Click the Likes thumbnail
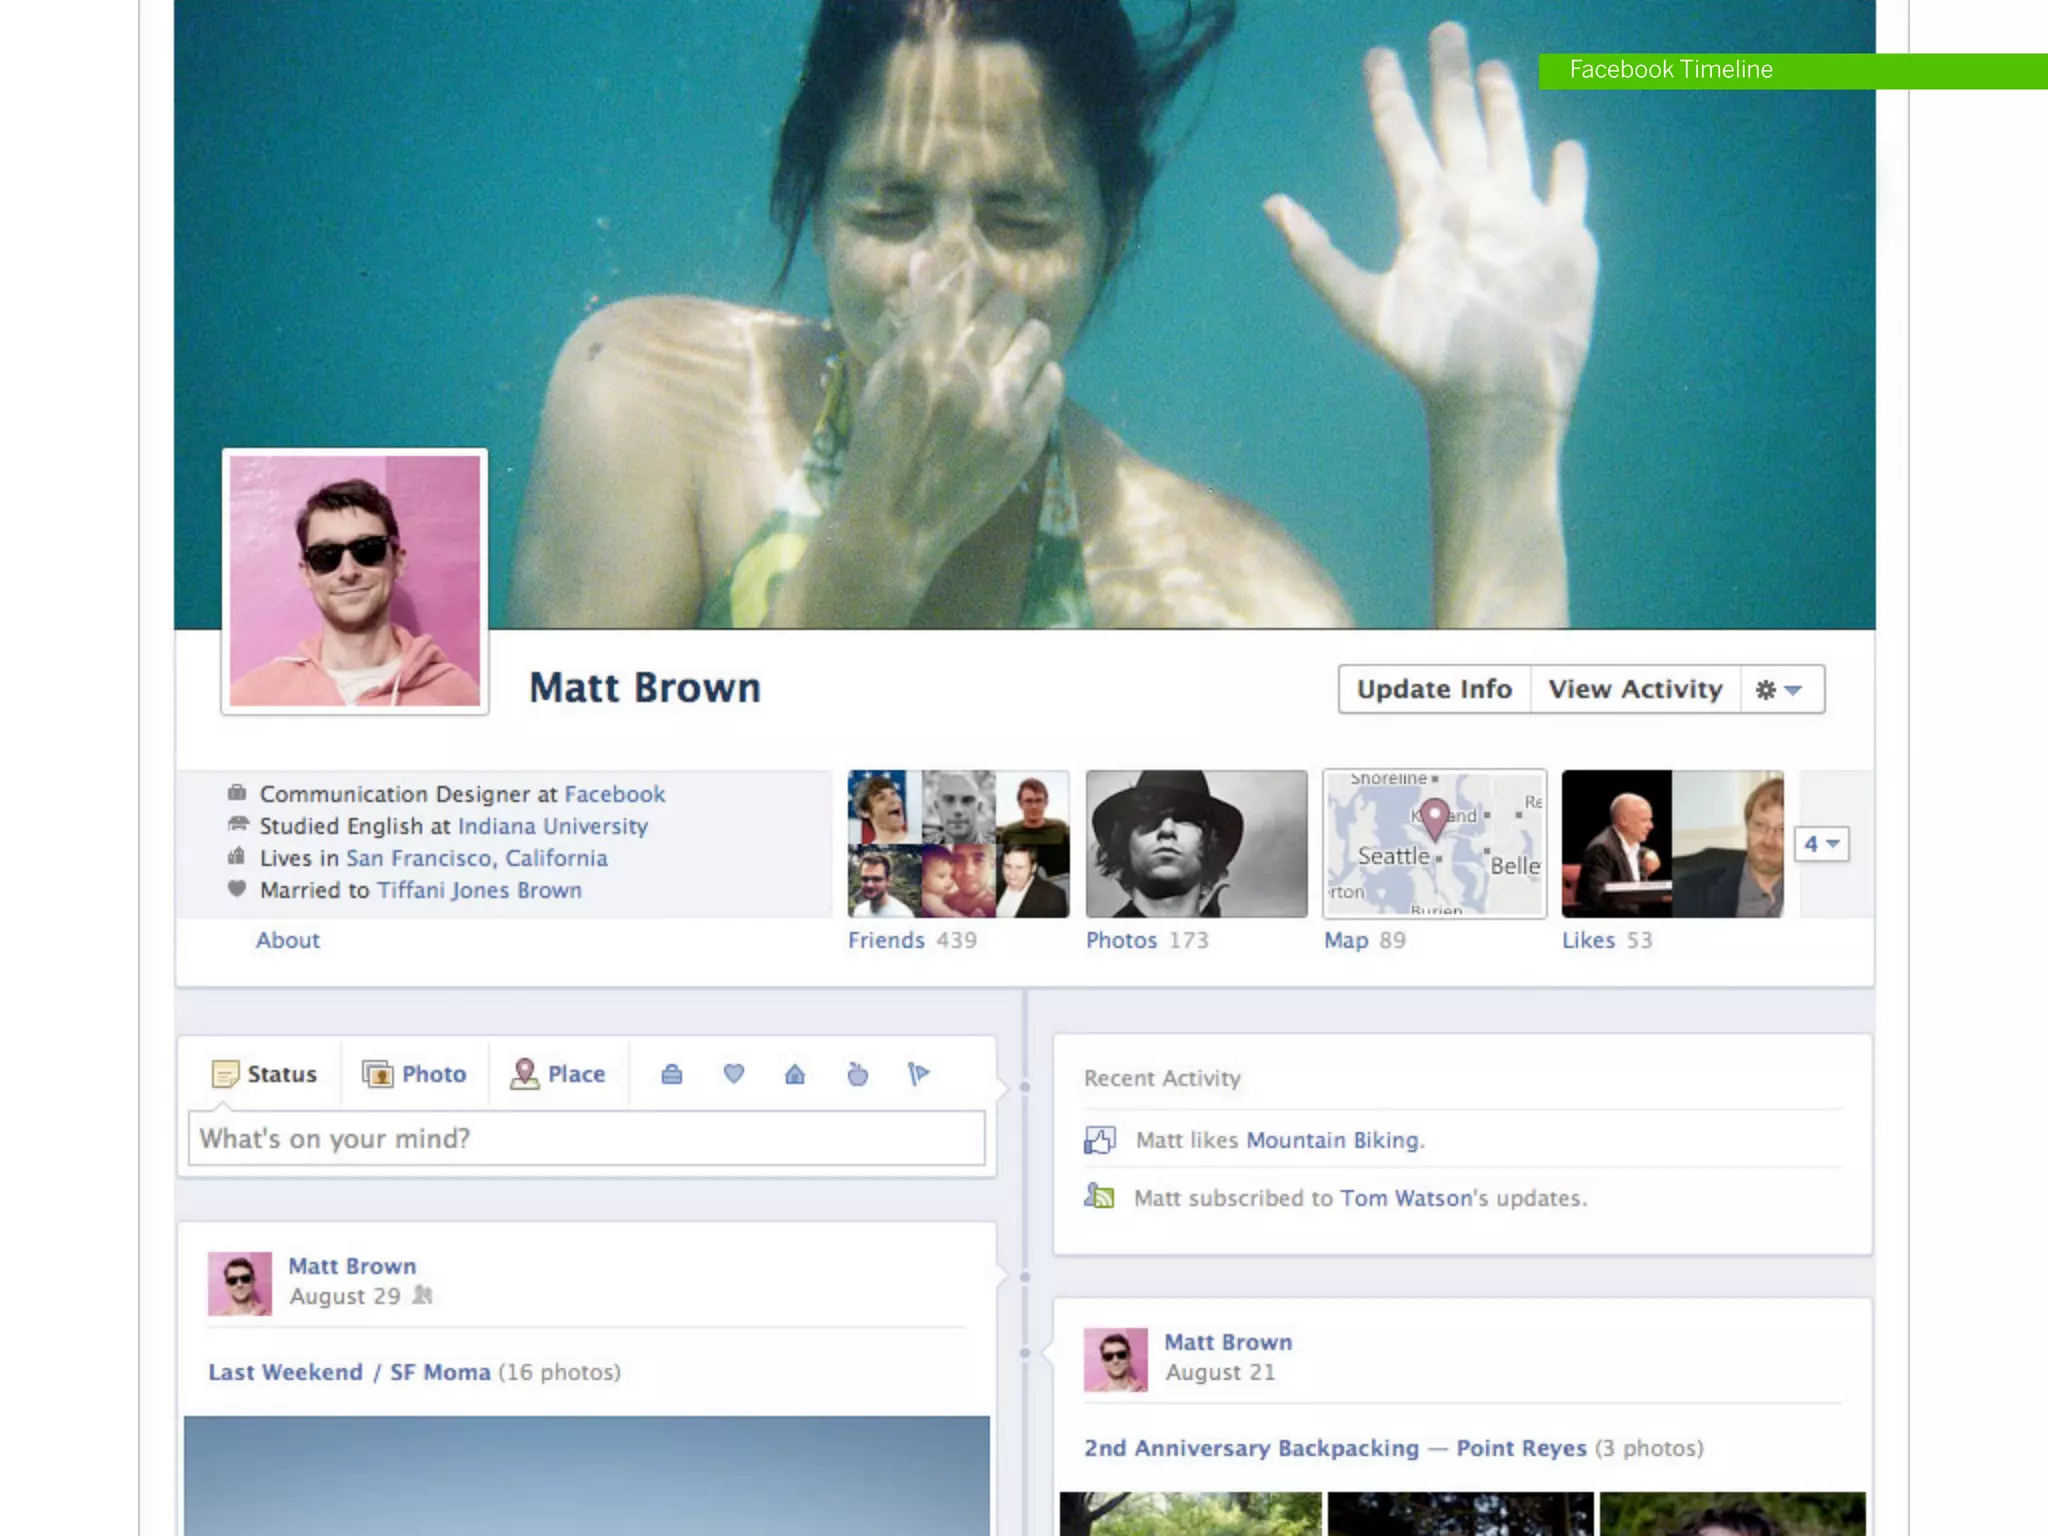The width and height of the screenshot is (2048, 1536). point(1672,843)
